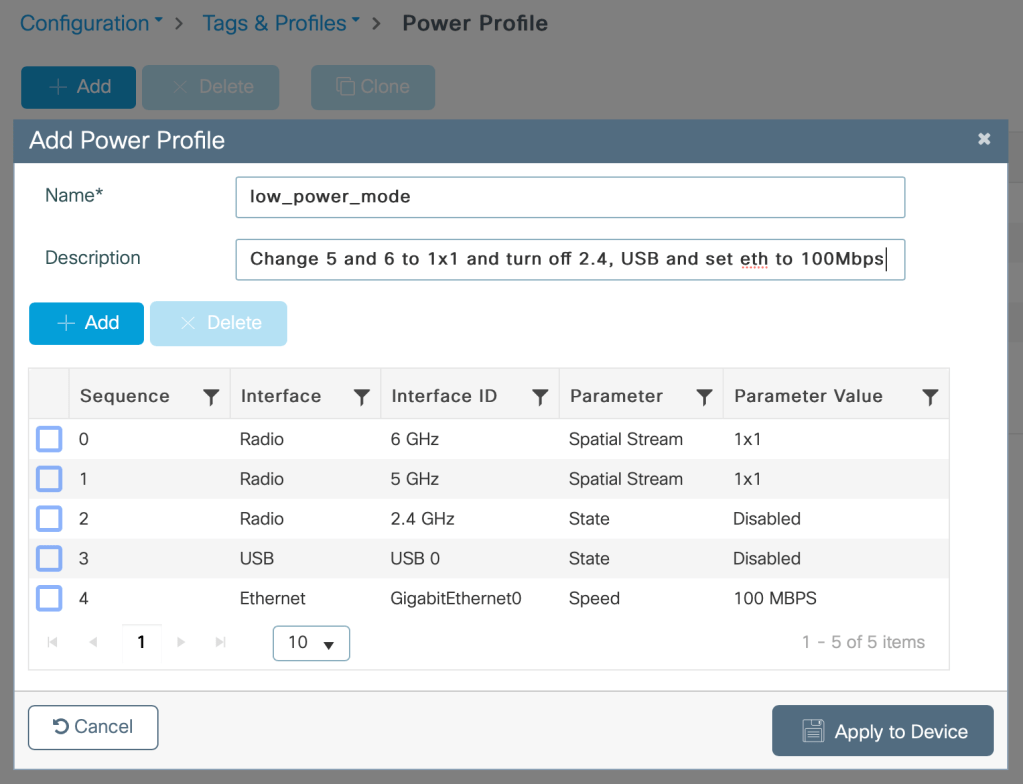Go to the next page arrow
1023x784 pixels.
point(181,642)
